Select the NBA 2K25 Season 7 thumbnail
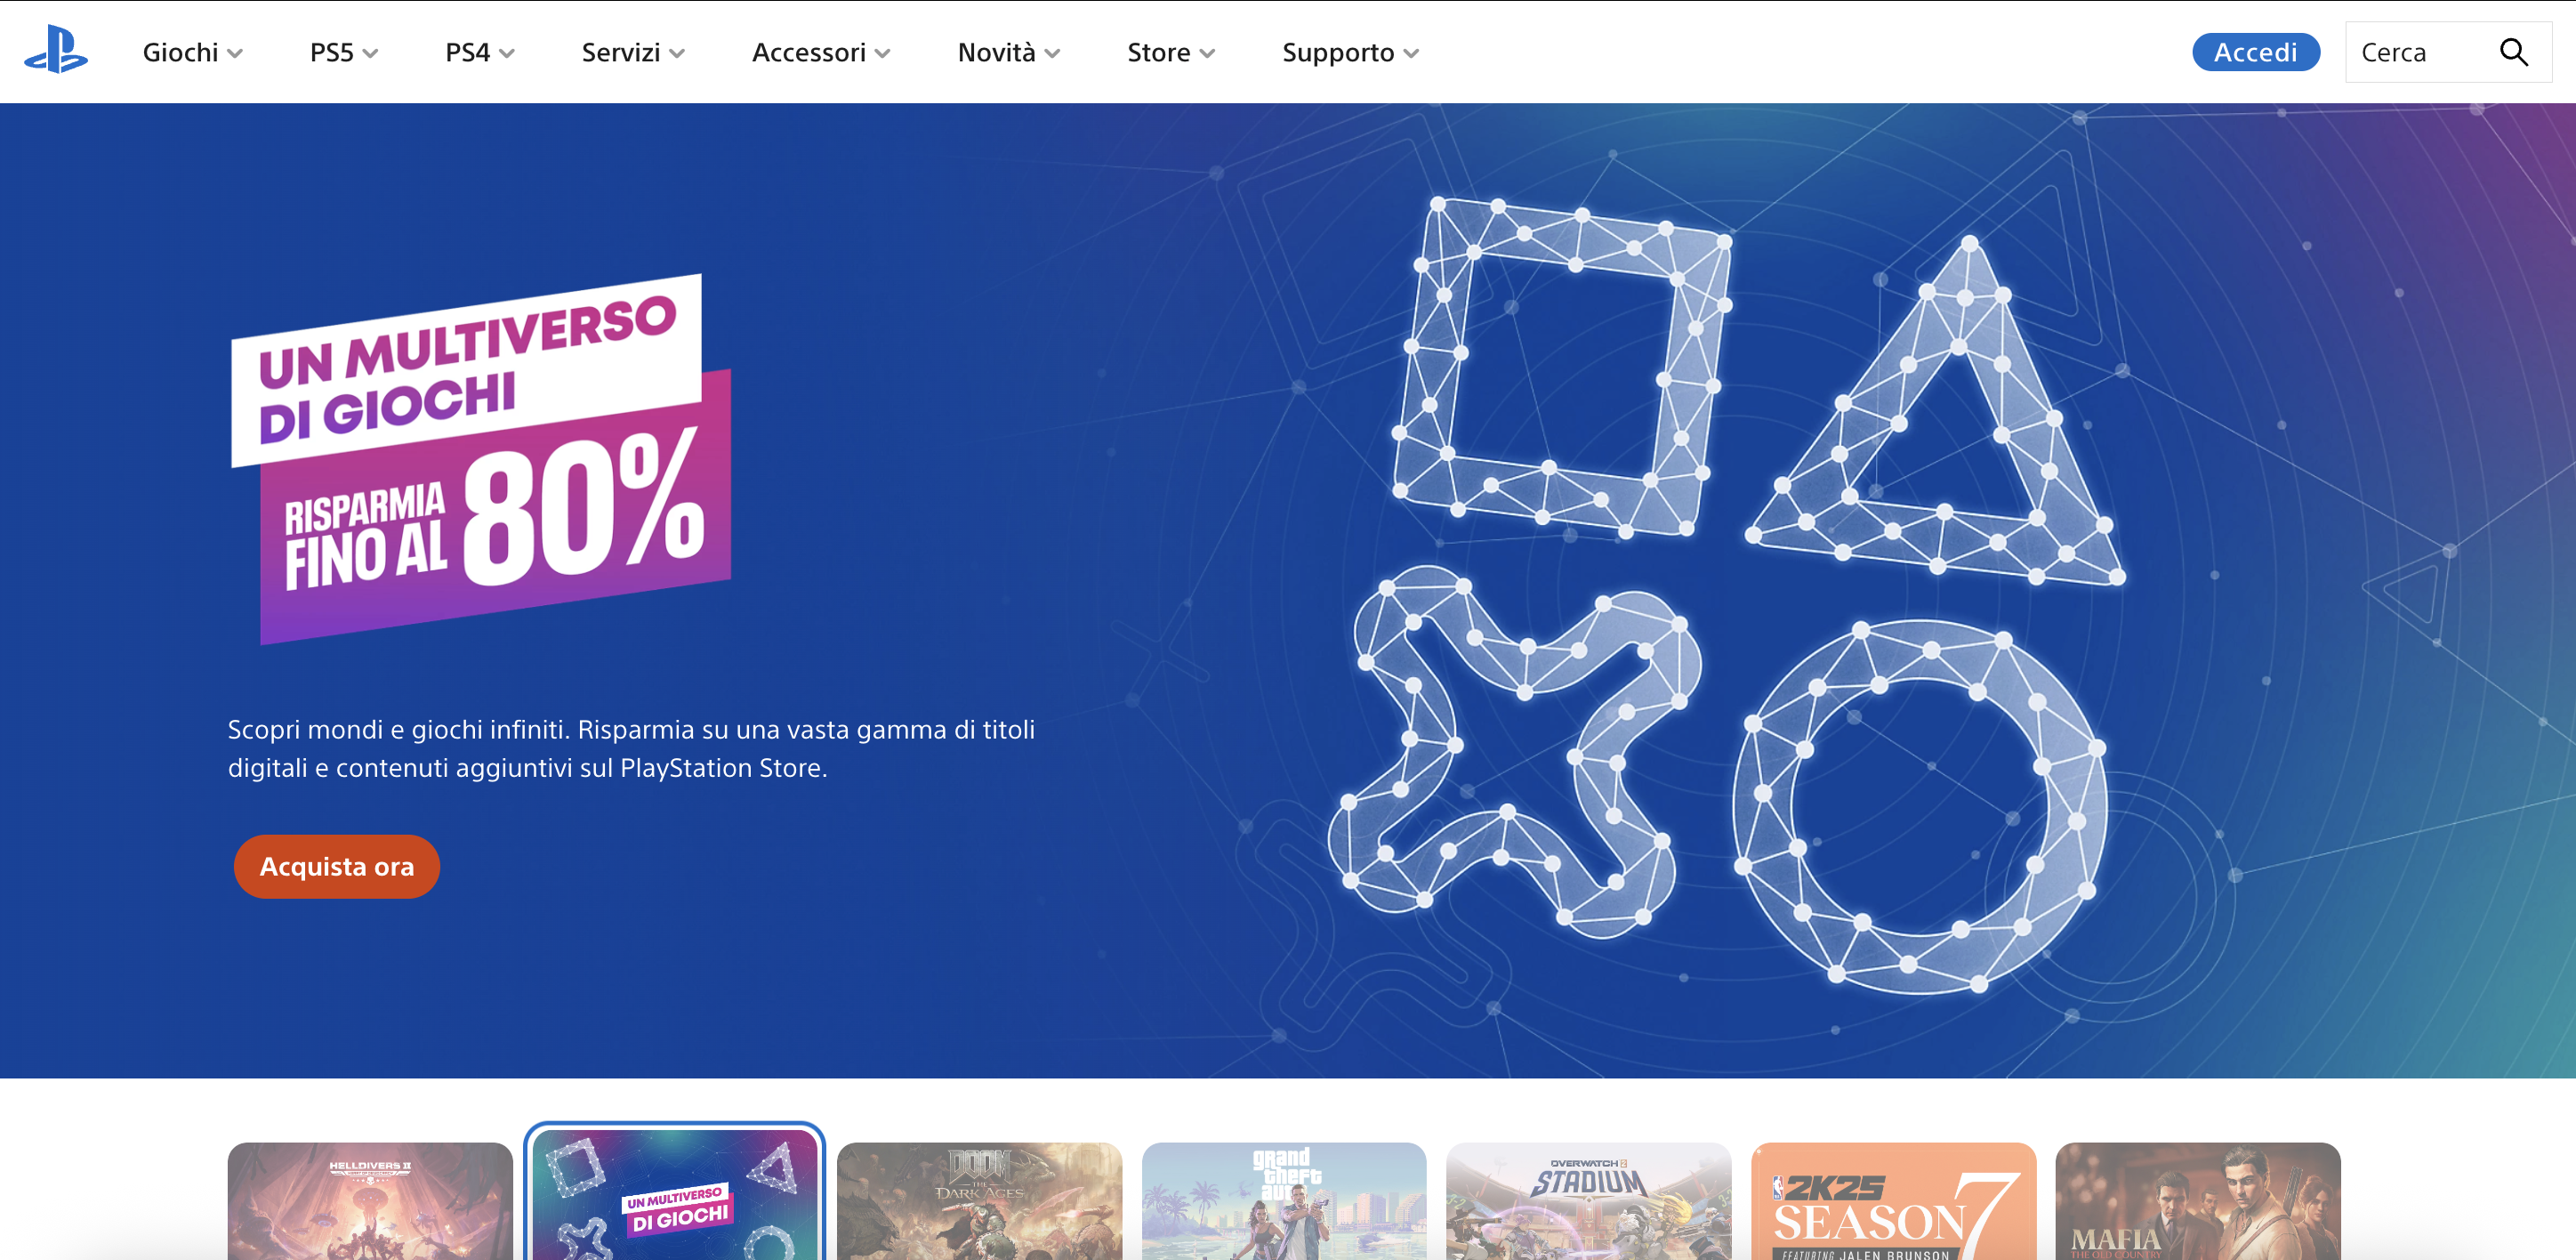The image size is (2576, 1260). point(1893,1201)
